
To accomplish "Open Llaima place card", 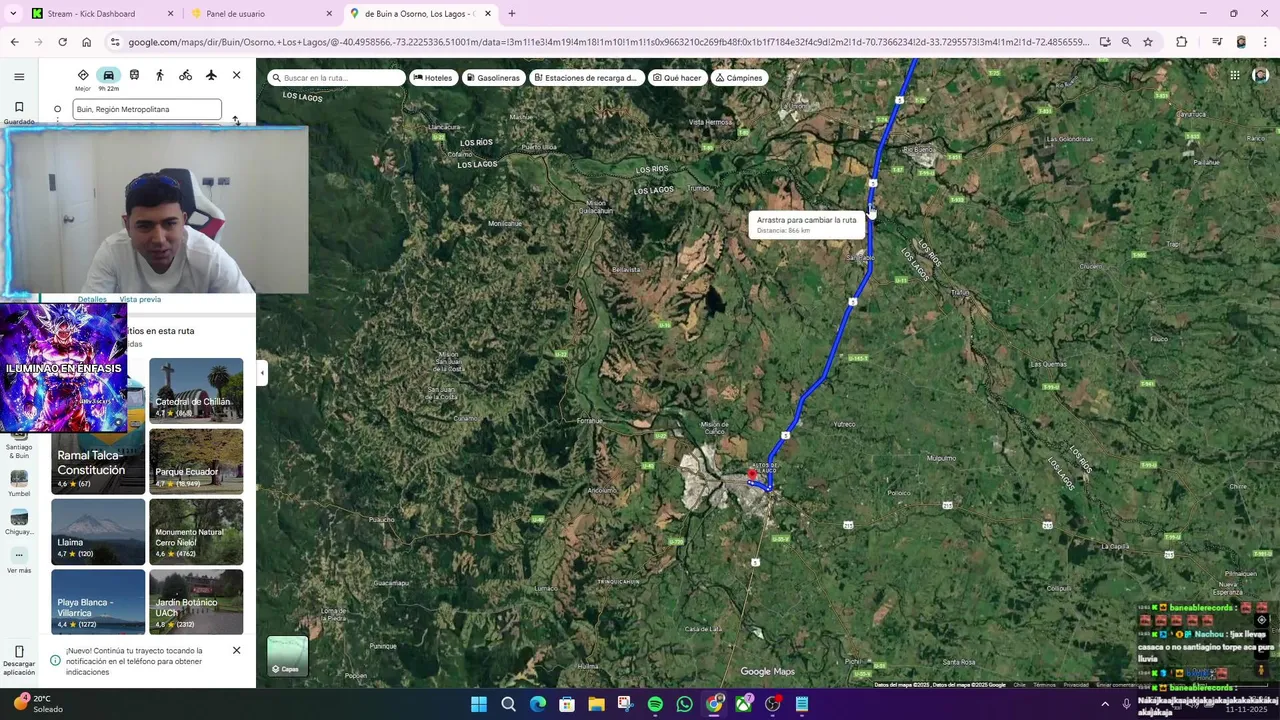I will click(x=98, y=532).
